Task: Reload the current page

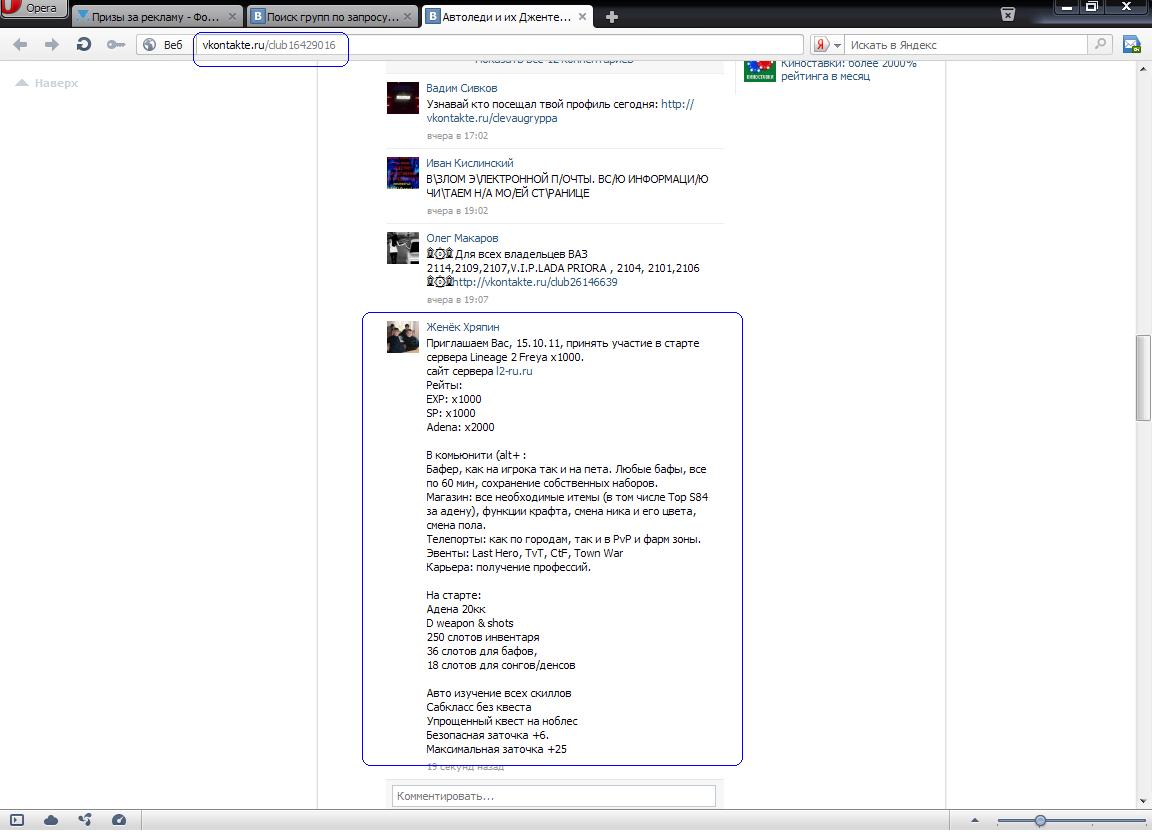Action: point(84,45)
